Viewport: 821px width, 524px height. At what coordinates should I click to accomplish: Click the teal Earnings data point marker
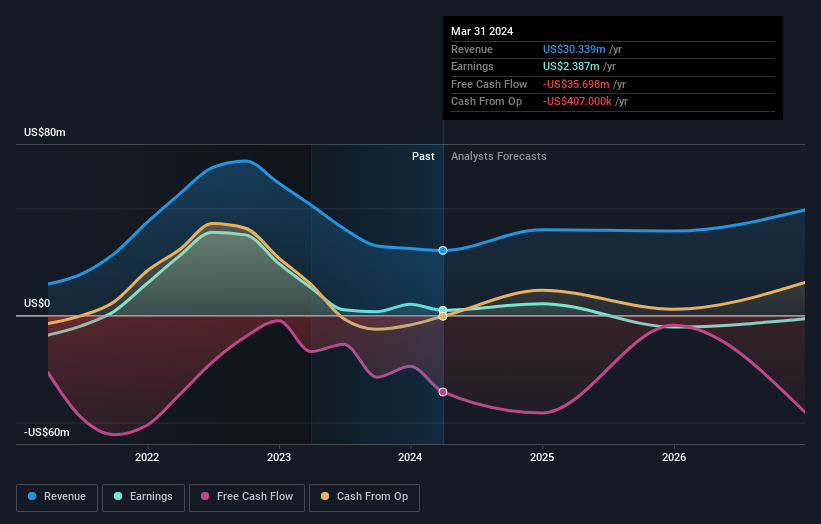pyautogui.click(x=443, y=310)
